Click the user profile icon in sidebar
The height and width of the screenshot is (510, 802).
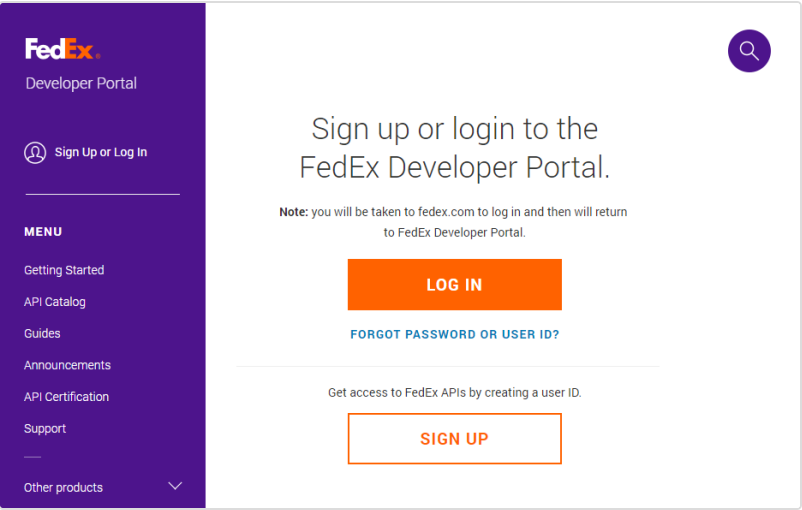(x=35, y=152)
